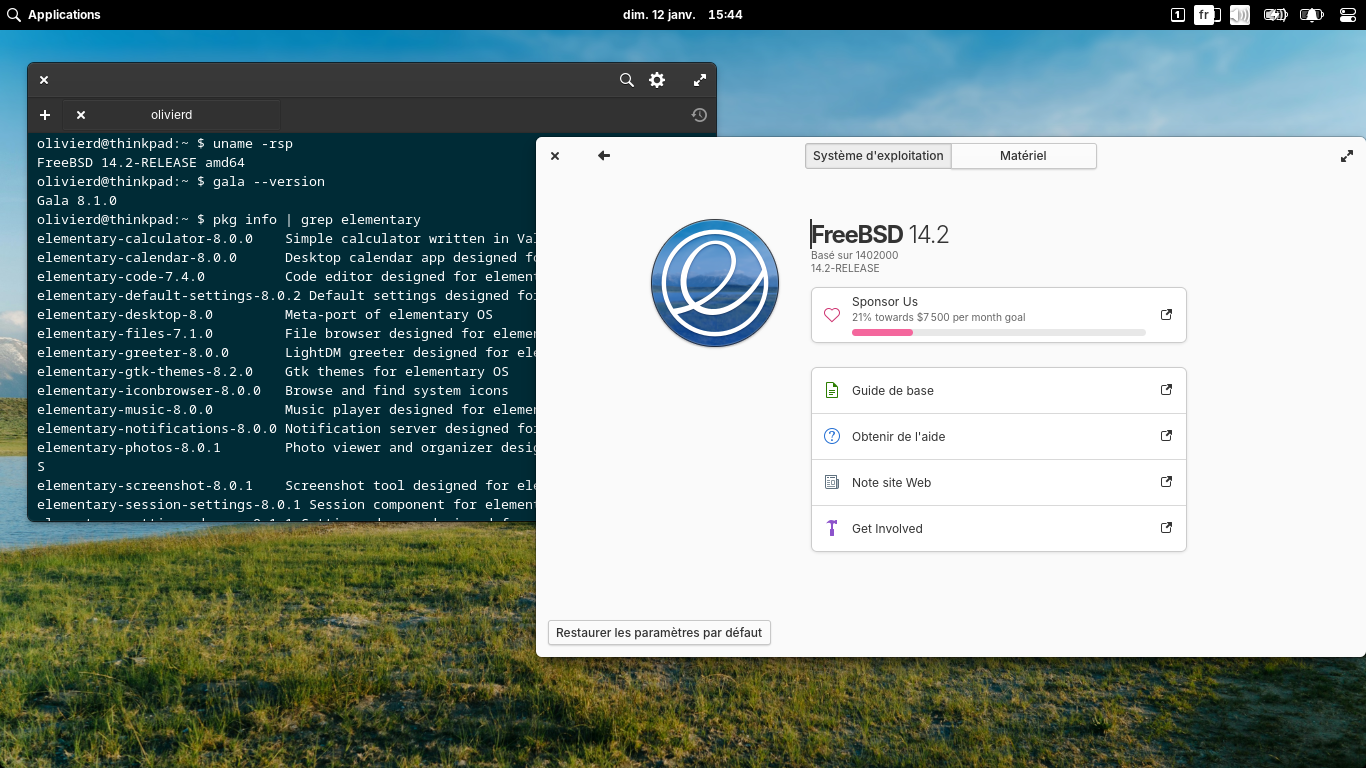Click the 'Basé sur 1402000' text
The width and height of the screenshot is (1366, 768).
[855, 256]
